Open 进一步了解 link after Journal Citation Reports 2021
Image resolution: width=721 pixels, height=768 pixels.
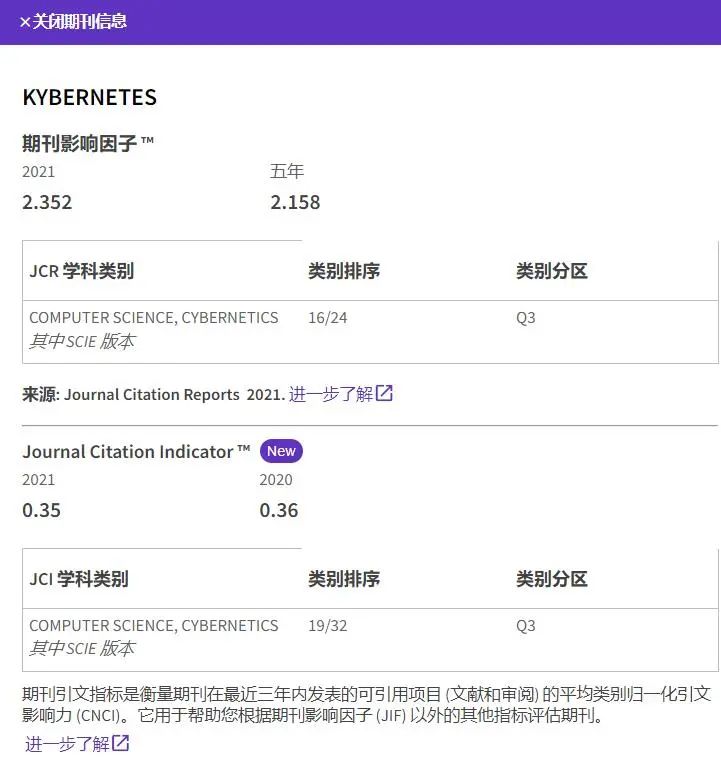pyautogui.click(x=331, y=394)
